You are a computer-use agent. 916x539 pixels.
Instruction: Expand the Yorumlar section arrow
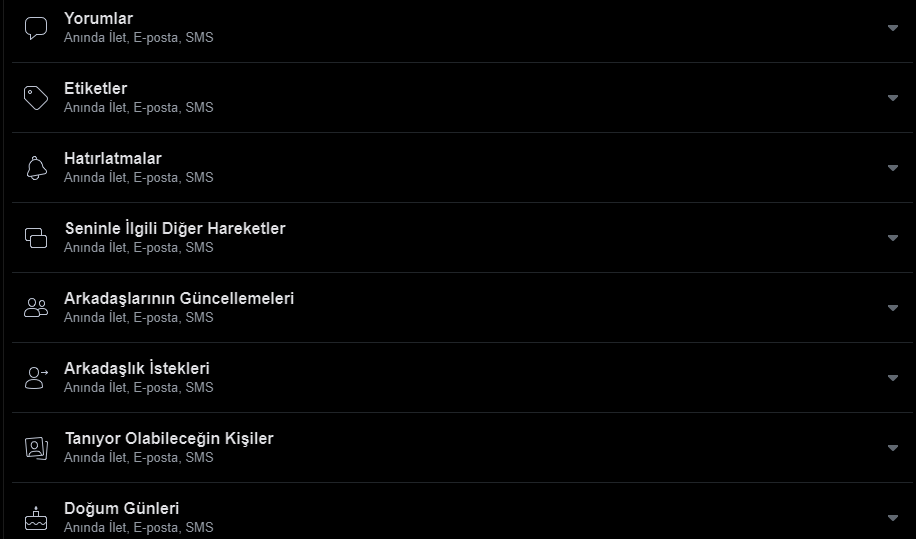(893, 28)
